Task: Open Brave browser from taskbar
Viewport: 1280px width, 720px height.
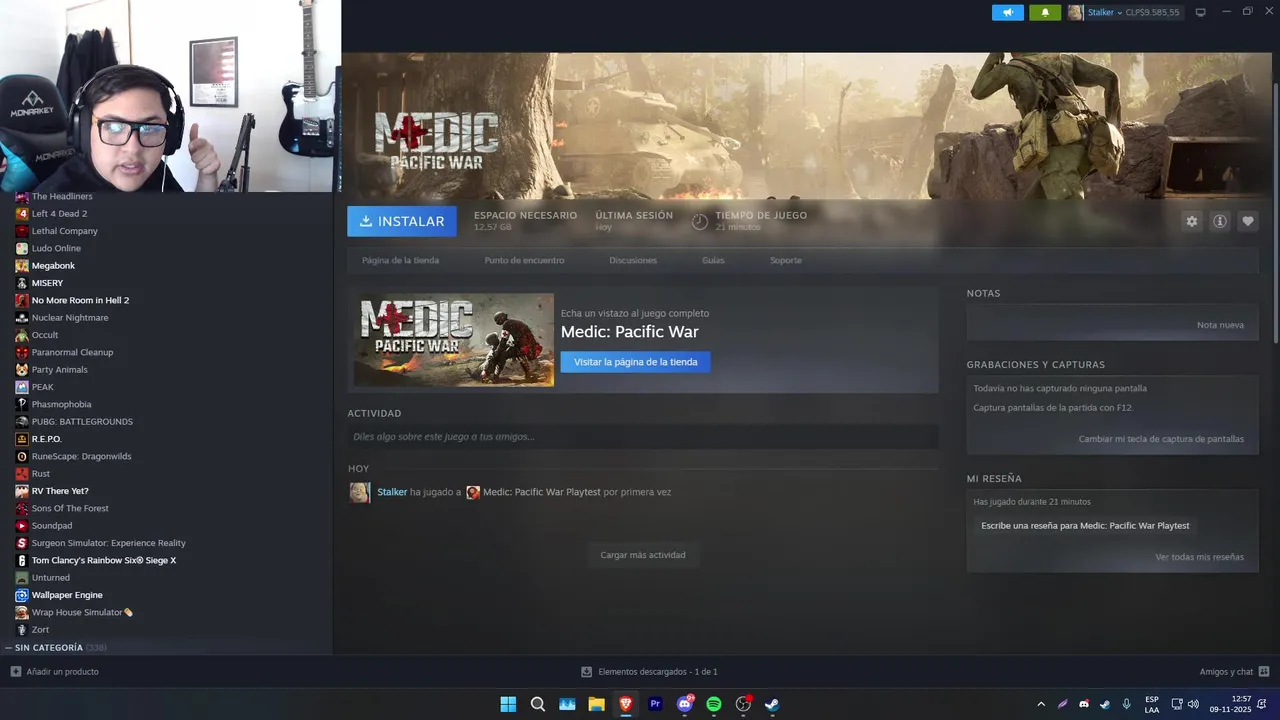Action: coord(626,704)
